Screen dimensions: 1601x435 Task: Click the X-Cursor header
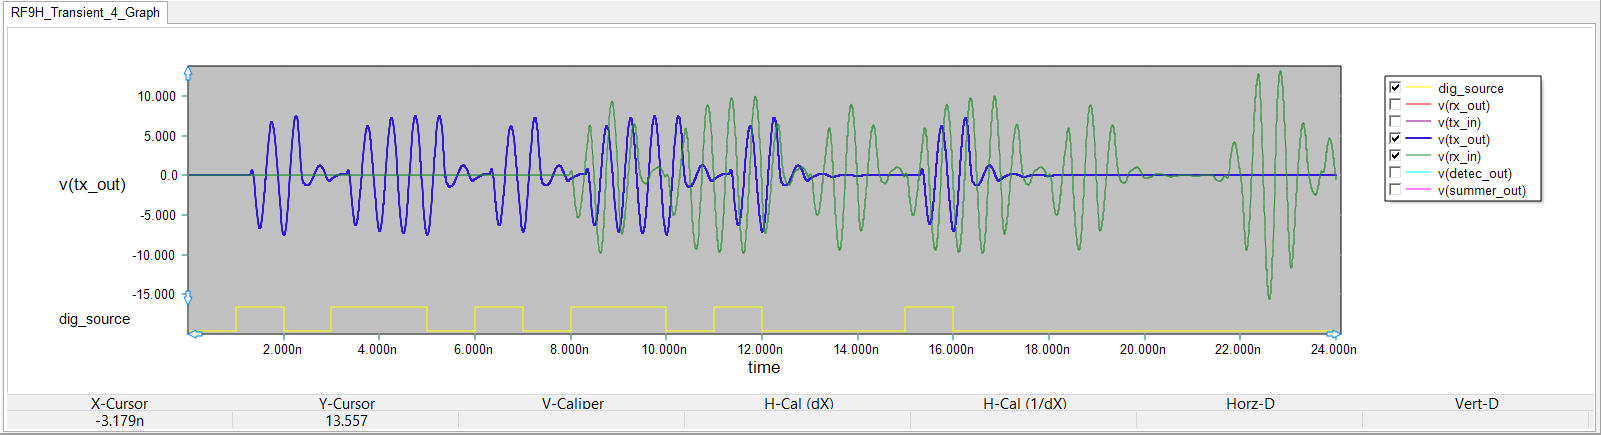click(x=119, y=404)
